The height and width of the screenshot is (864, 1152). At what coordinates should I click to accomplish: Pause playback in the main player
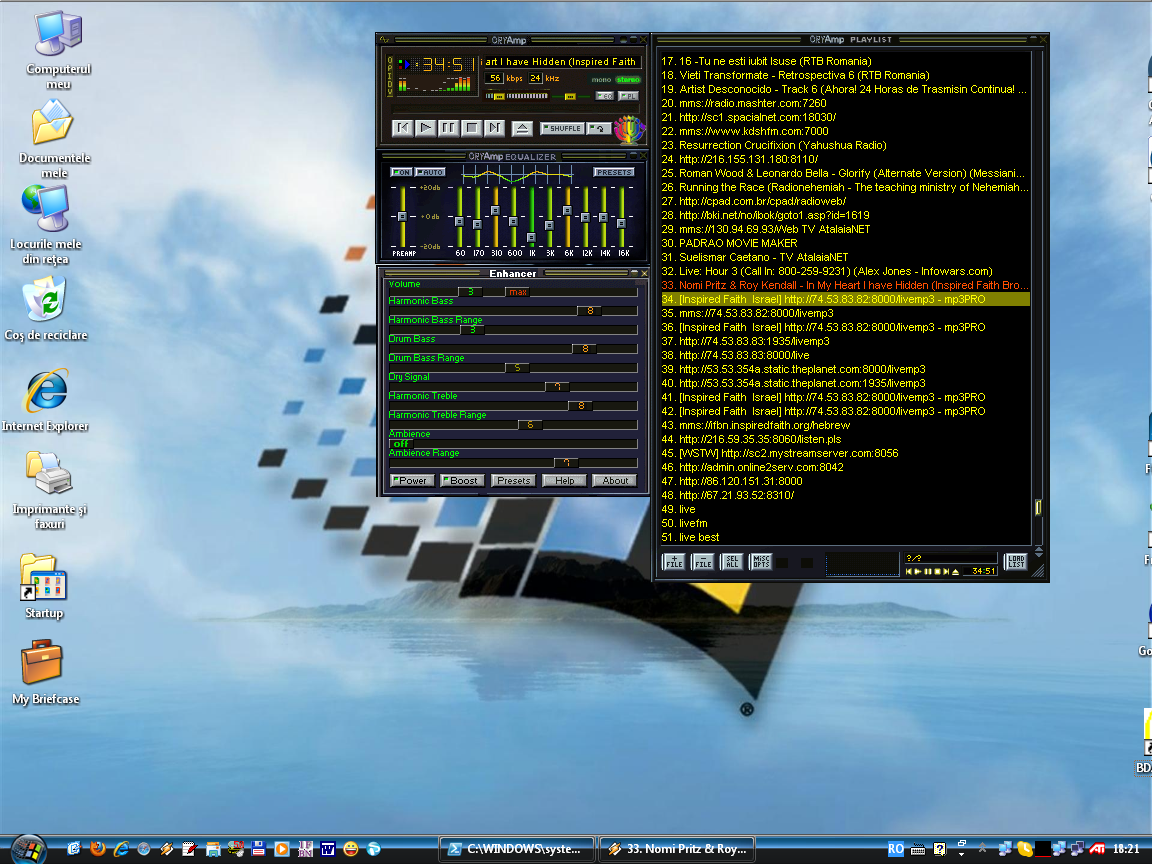click(448, 128)
